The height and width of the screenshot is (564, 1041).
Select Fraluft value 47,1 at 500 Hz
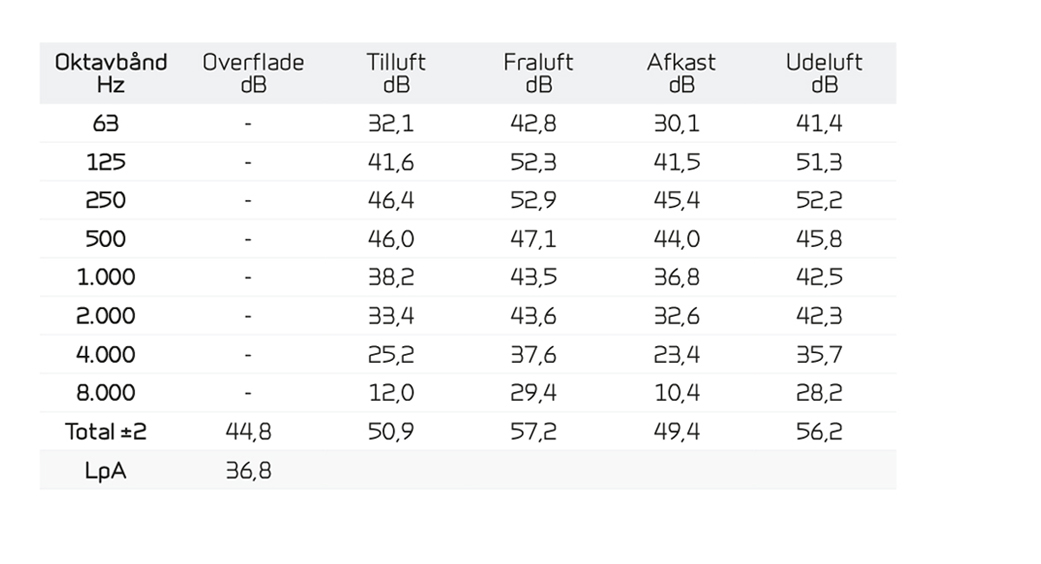tap(533, 239)
